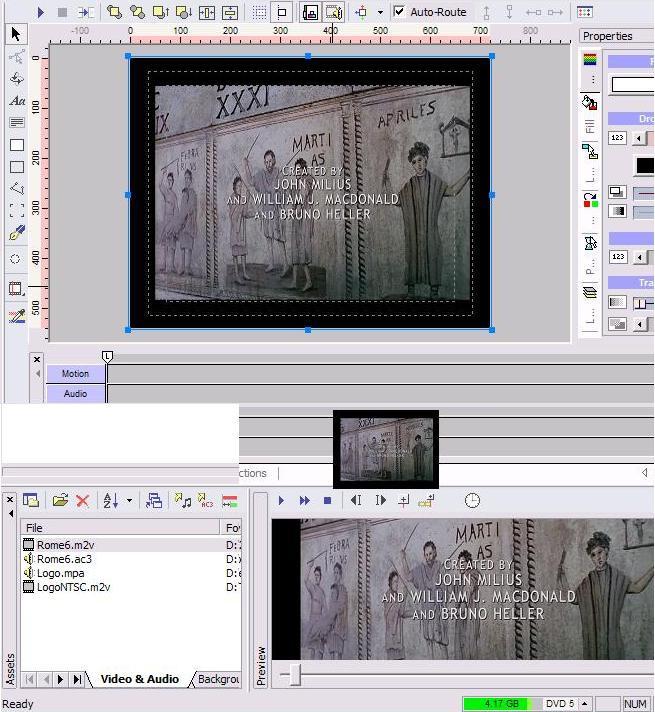Click the music note audio transcode icon

coord(183,500)
